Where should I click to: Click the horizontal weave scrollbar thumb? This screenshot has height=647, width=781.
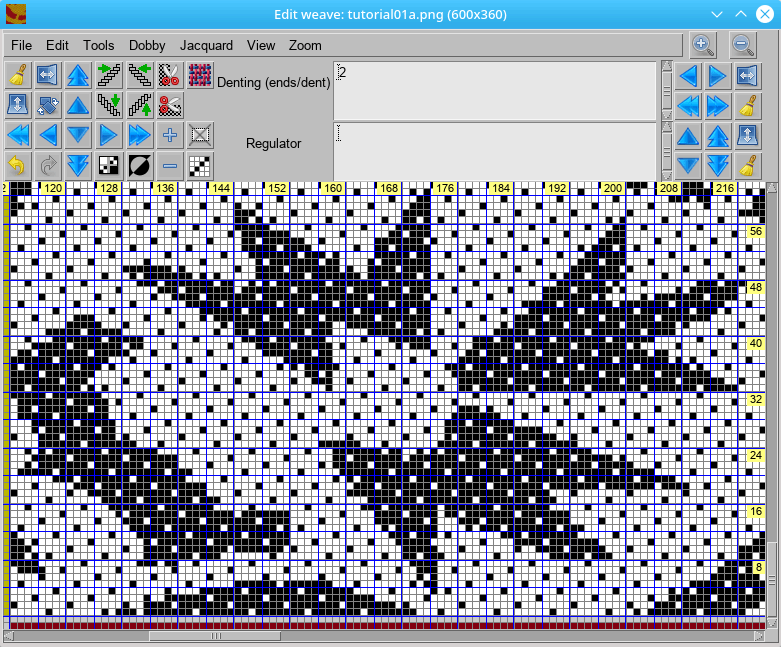(x=215, y=636)
